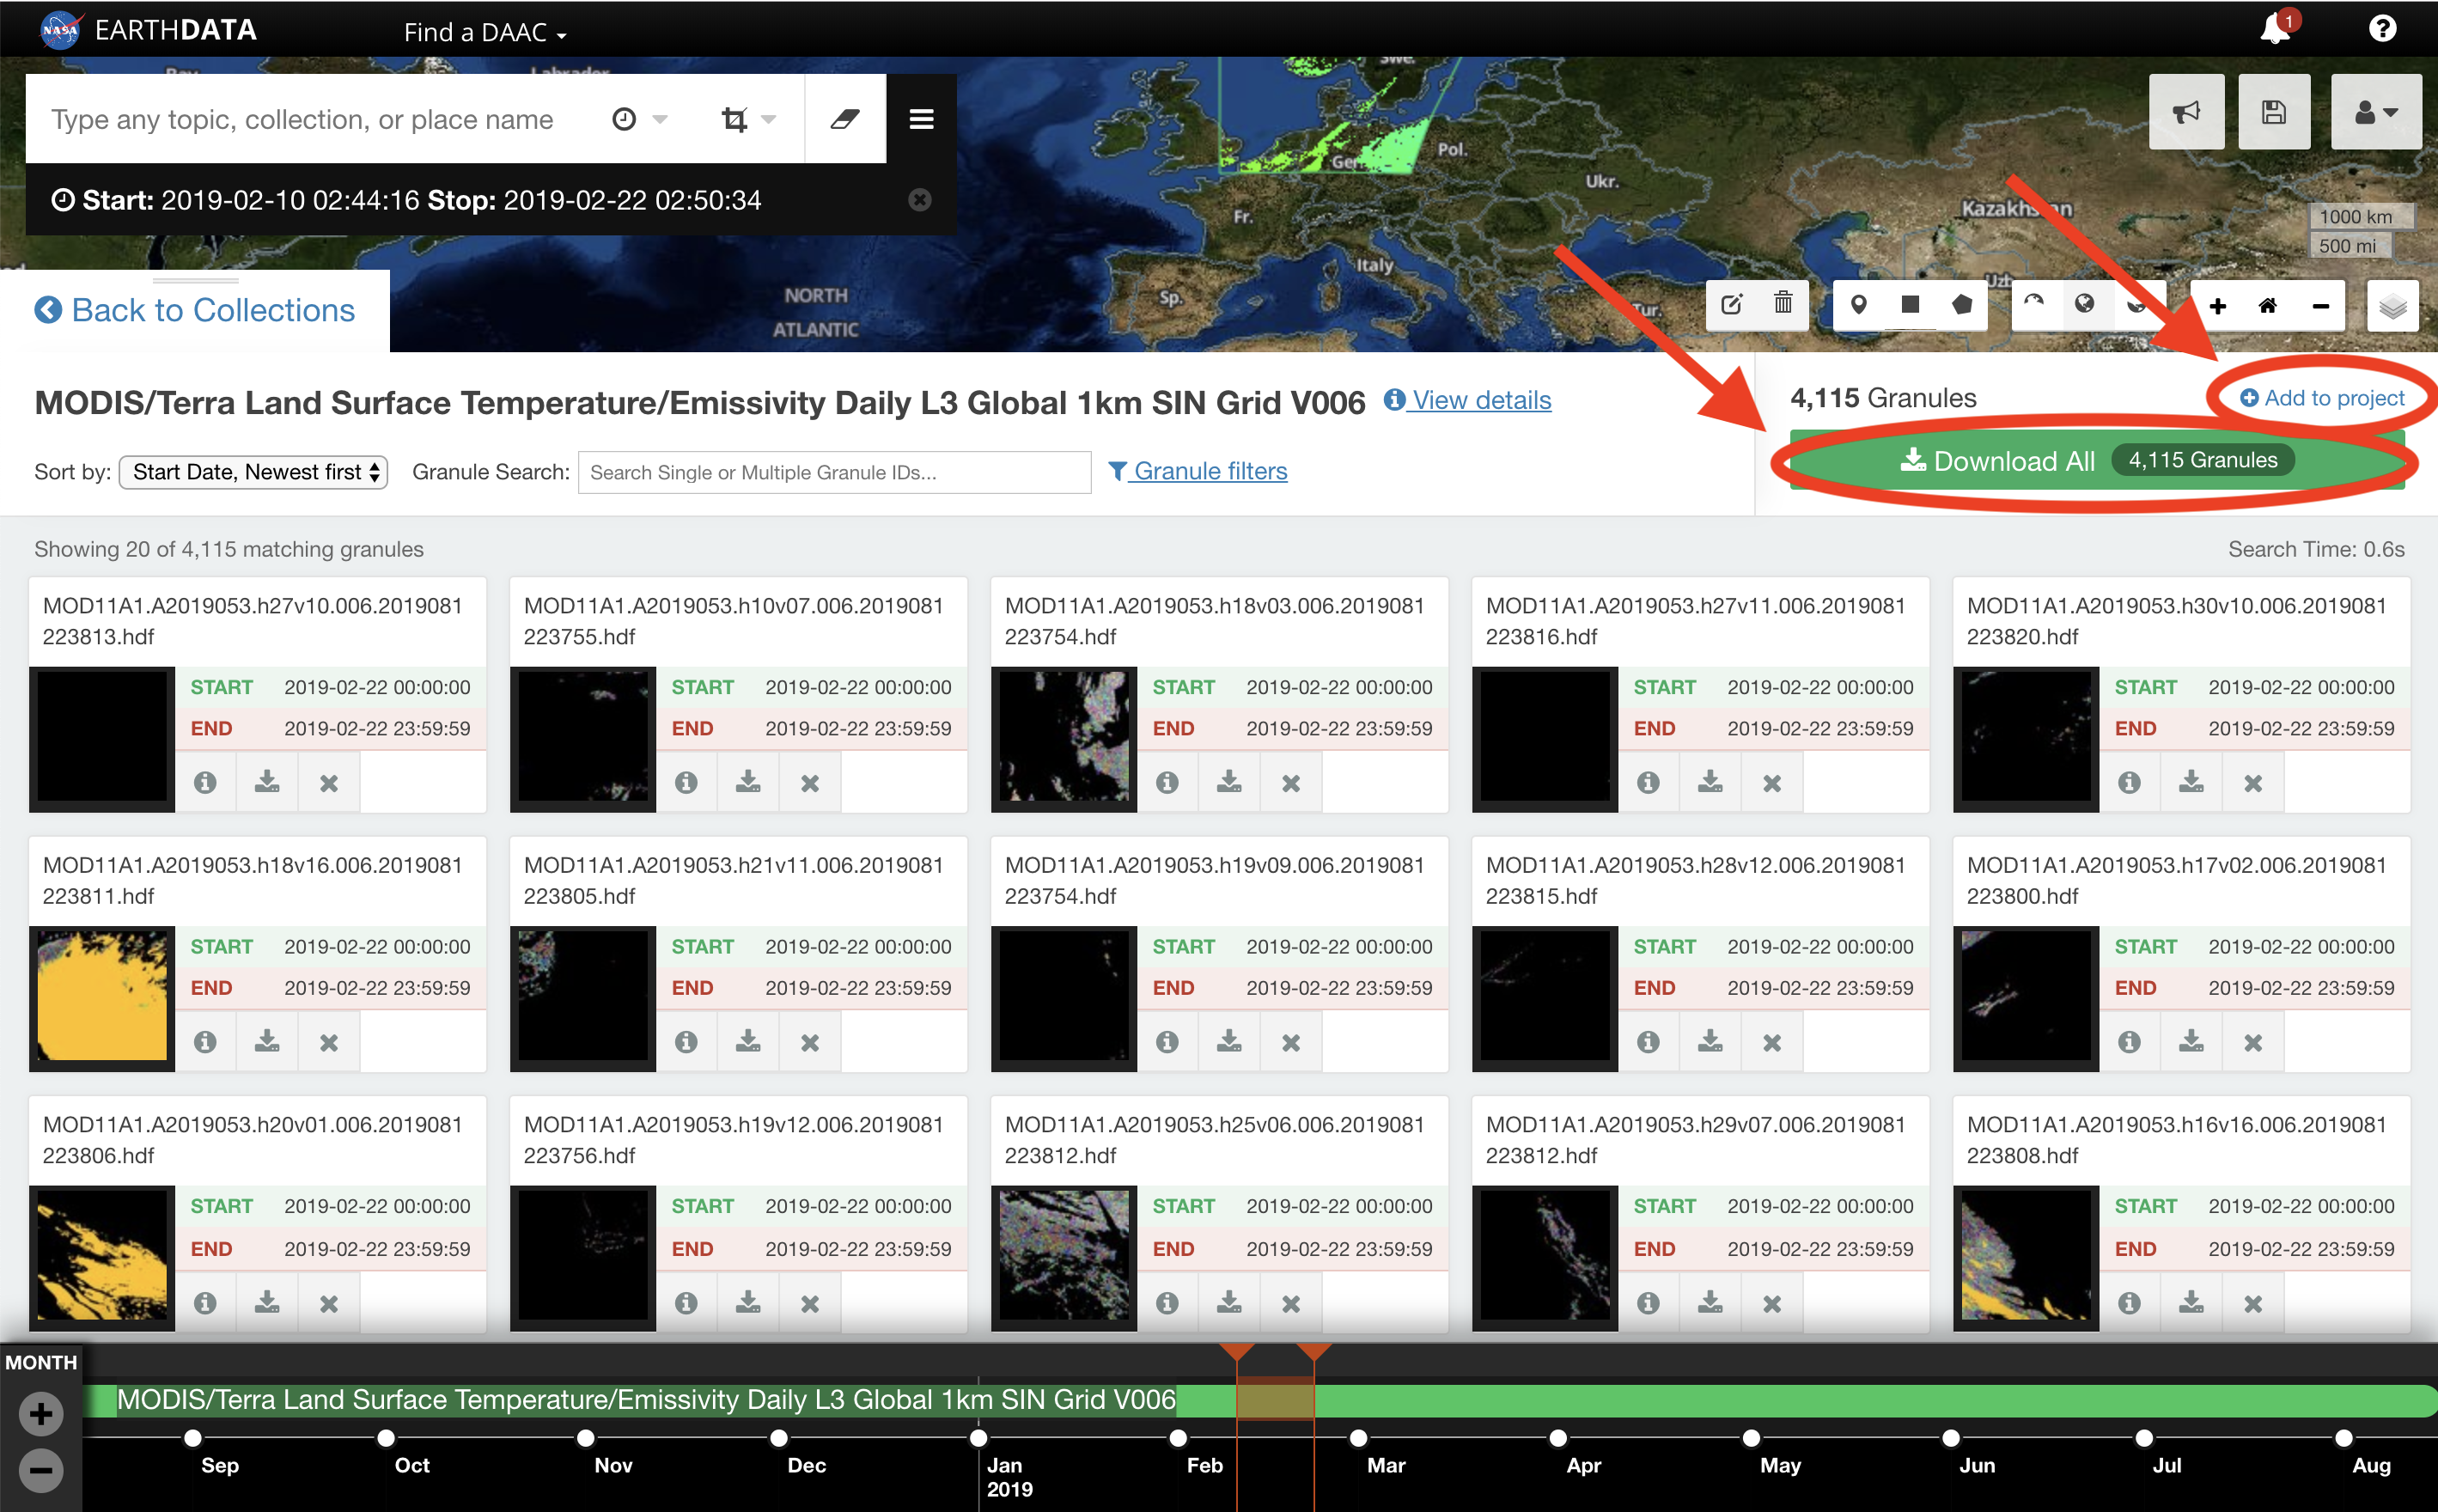This screenshot has height=1512, width=2438.
Task: Open the spatial crop filter dropdown
Action: click(x=749, y=119)
